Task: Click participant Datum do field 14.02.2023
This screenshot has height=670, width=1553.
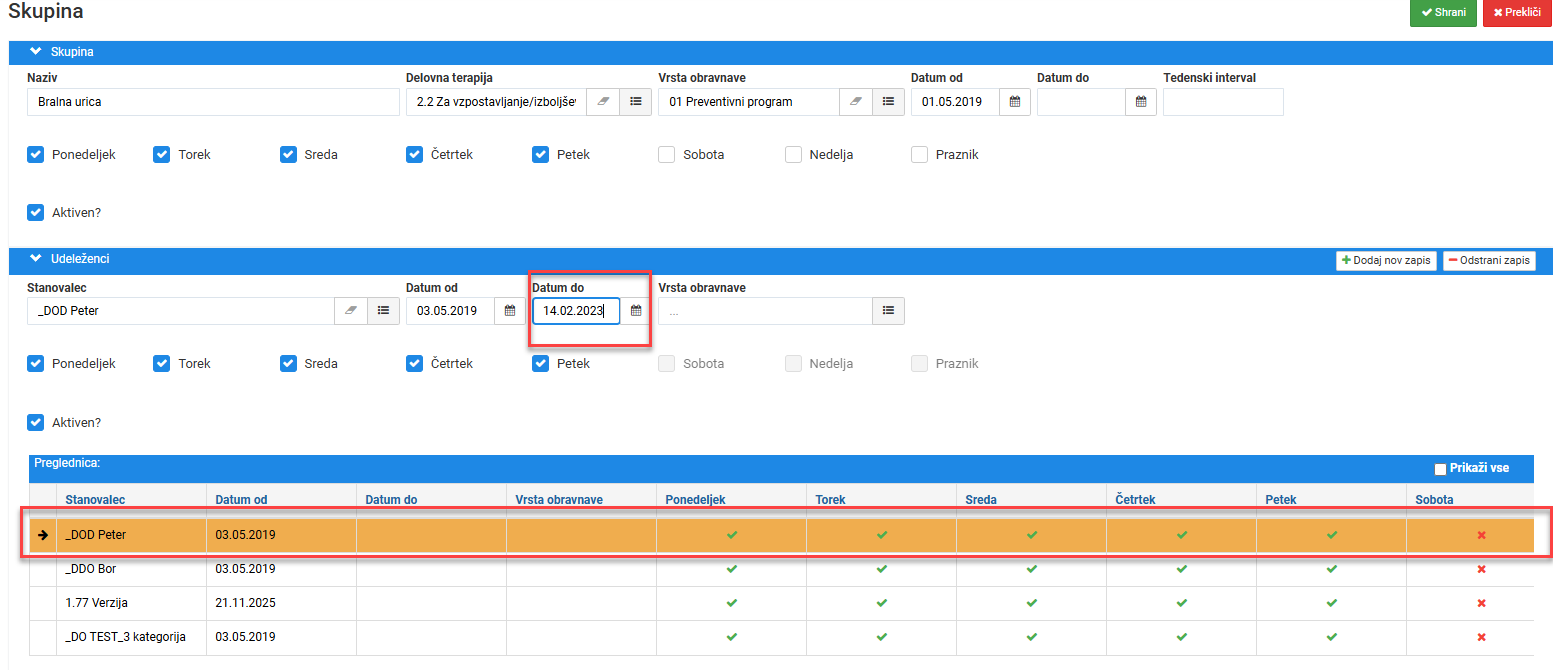Action: pyautogui.click(x=576, y=311)
